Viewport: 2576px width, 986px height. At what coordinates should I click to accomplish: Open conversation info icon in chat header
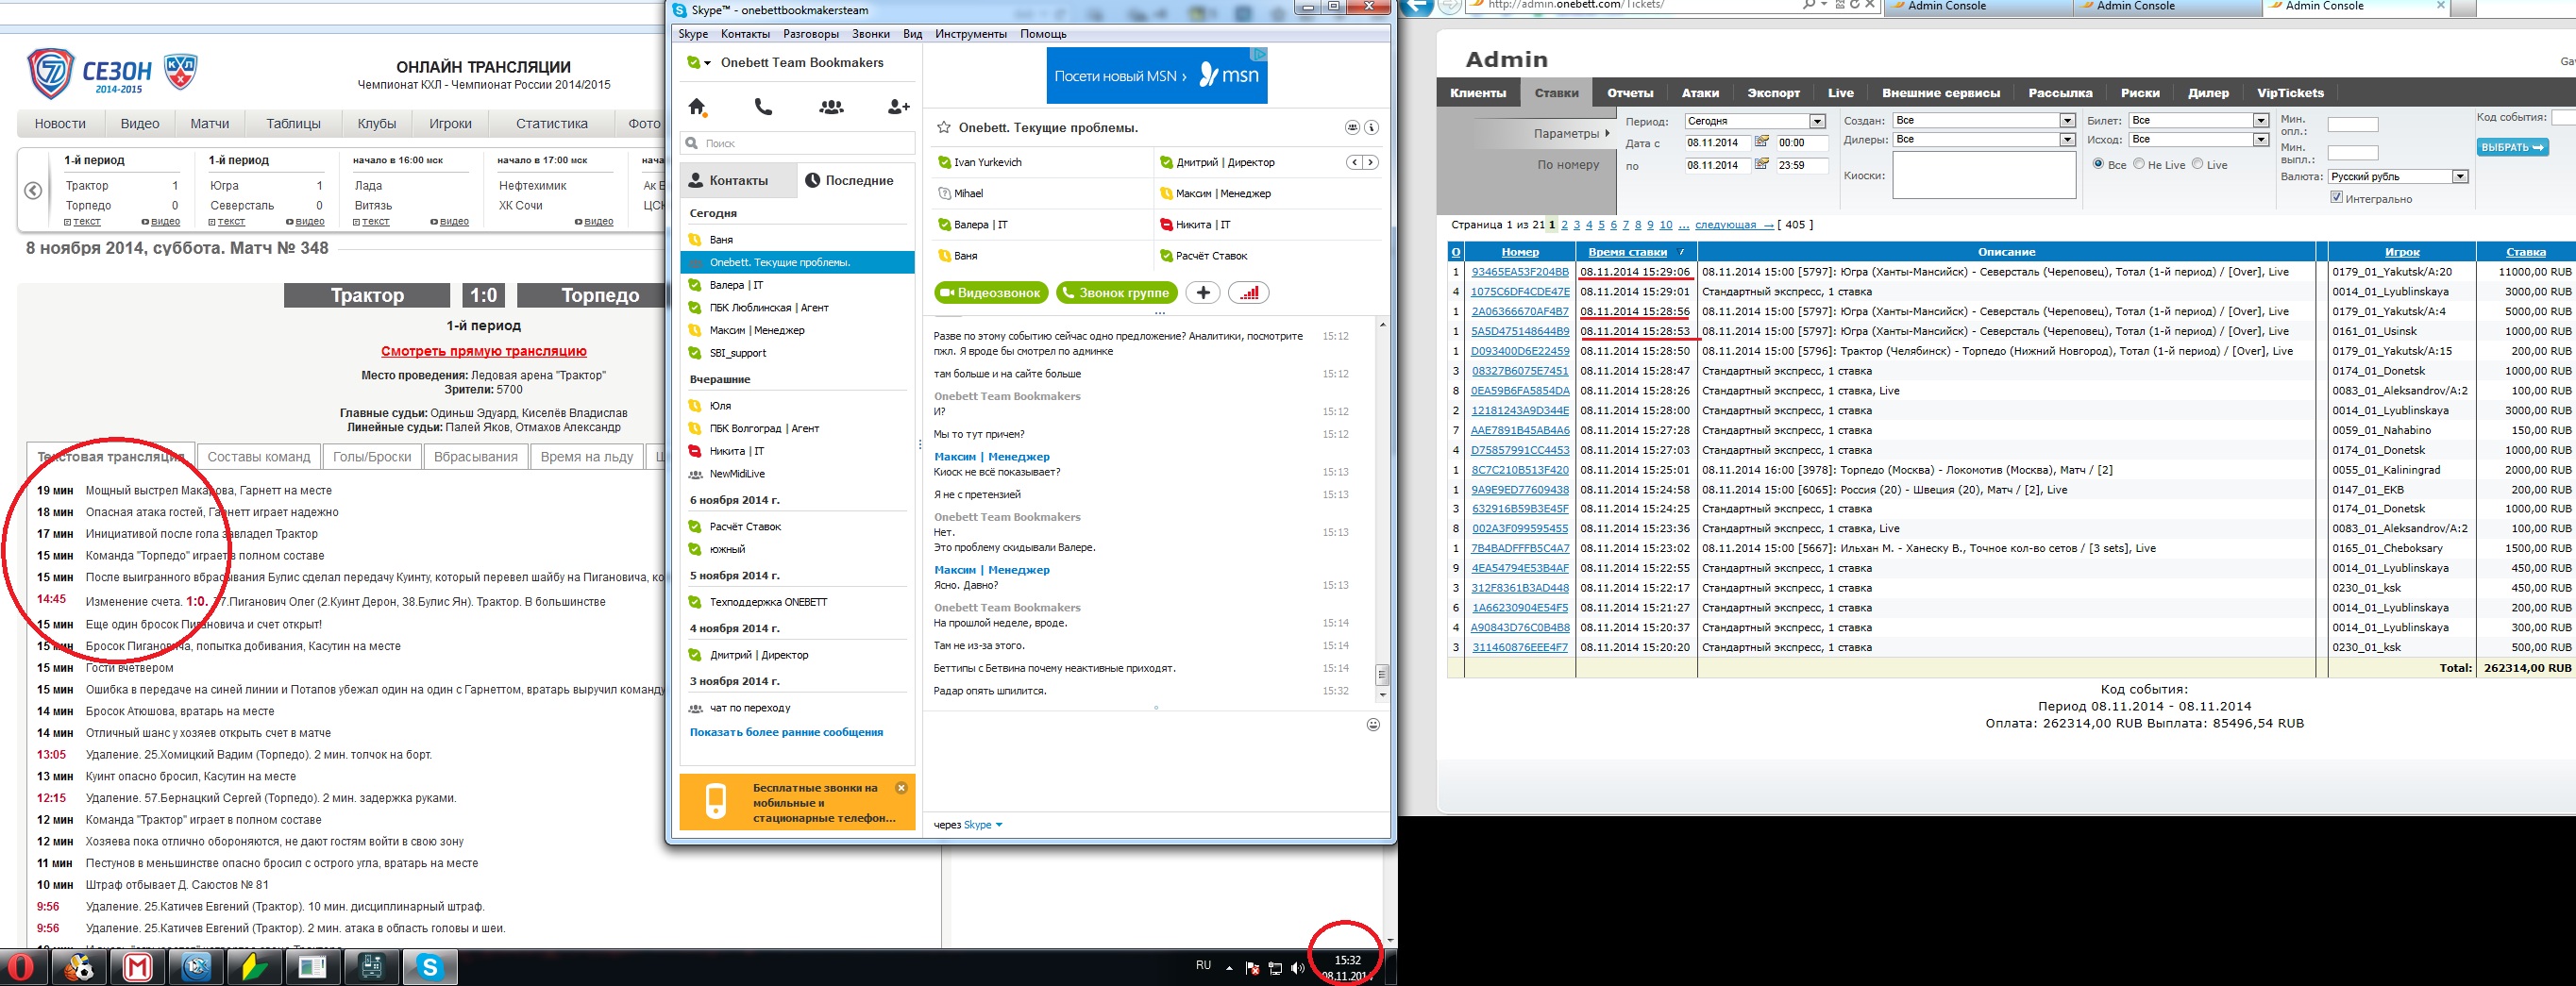pos(1372,128)
